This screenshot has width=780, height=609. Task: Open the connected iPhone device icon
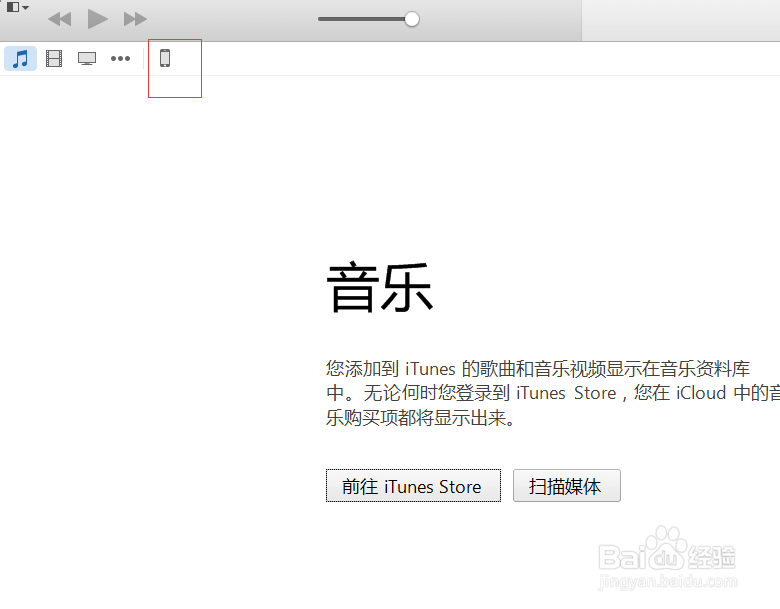tap(165, 58)
